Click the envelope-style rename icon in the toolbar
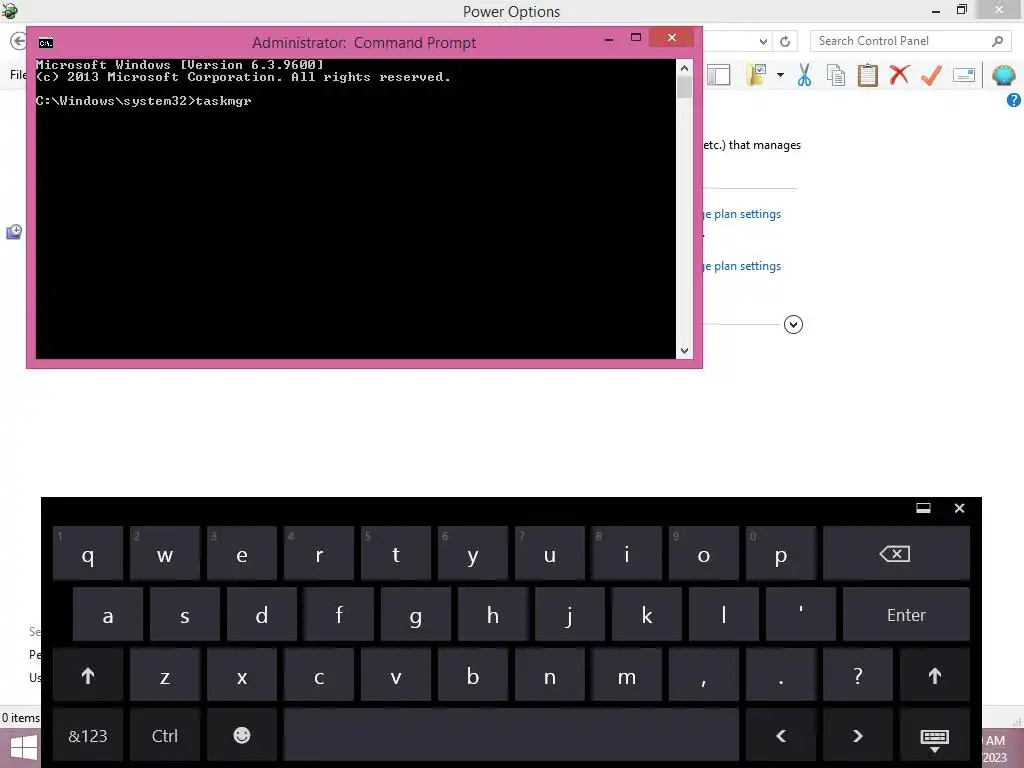 click(964, 75)
